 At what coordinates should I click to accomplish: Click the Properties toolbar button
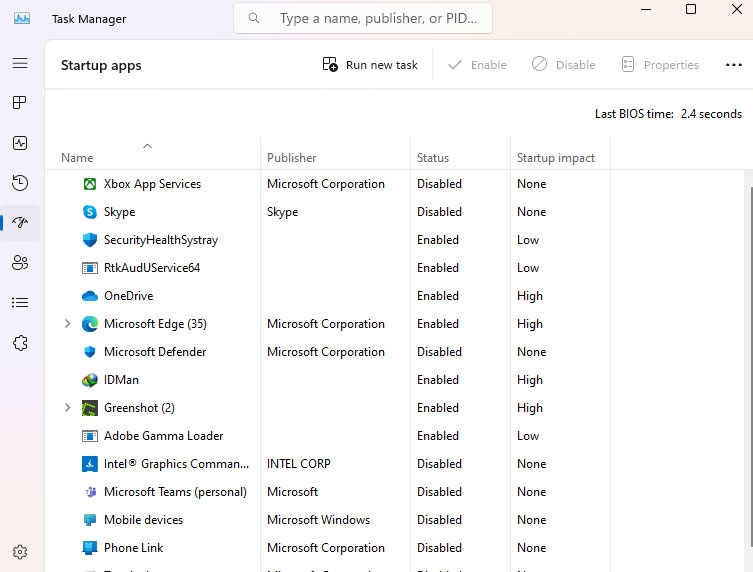pos(660,65)
